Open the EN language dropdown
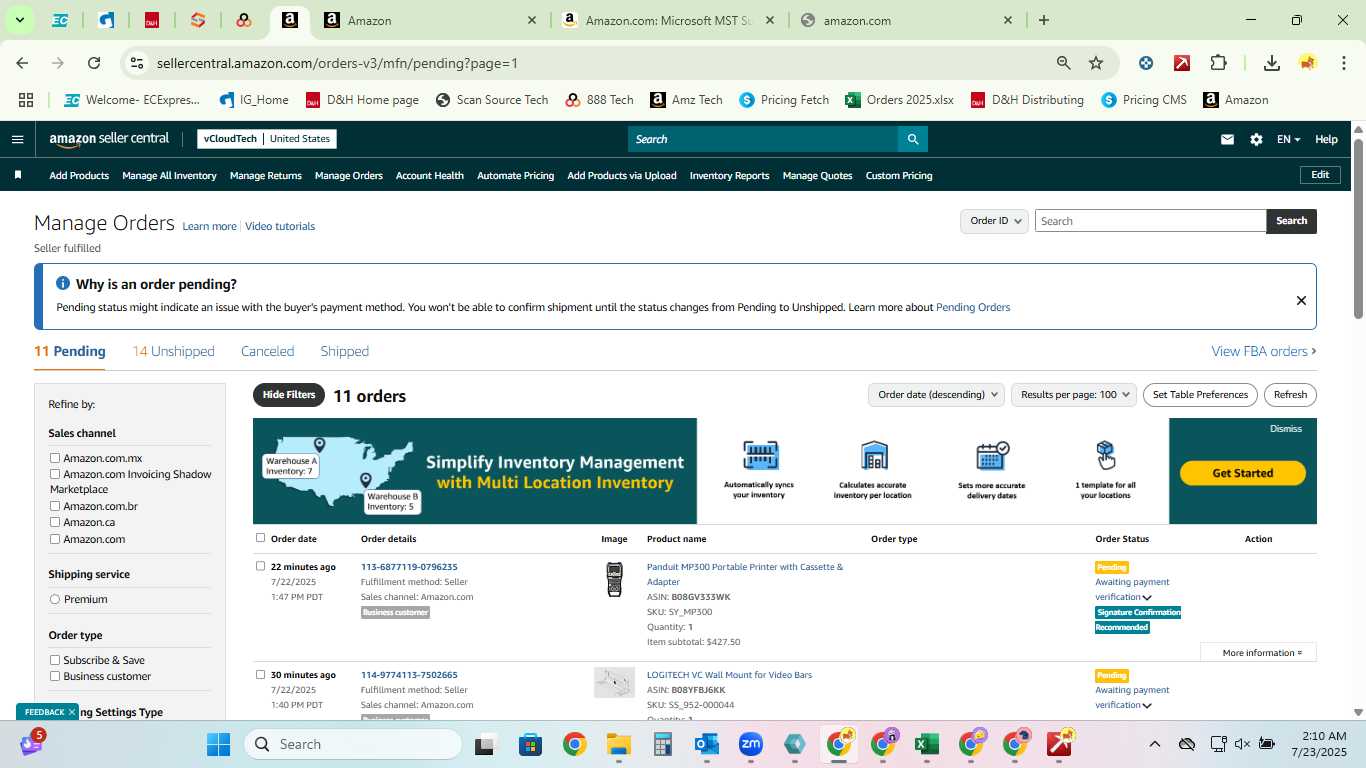The image size is (1366, 768). pos(1288,139)
